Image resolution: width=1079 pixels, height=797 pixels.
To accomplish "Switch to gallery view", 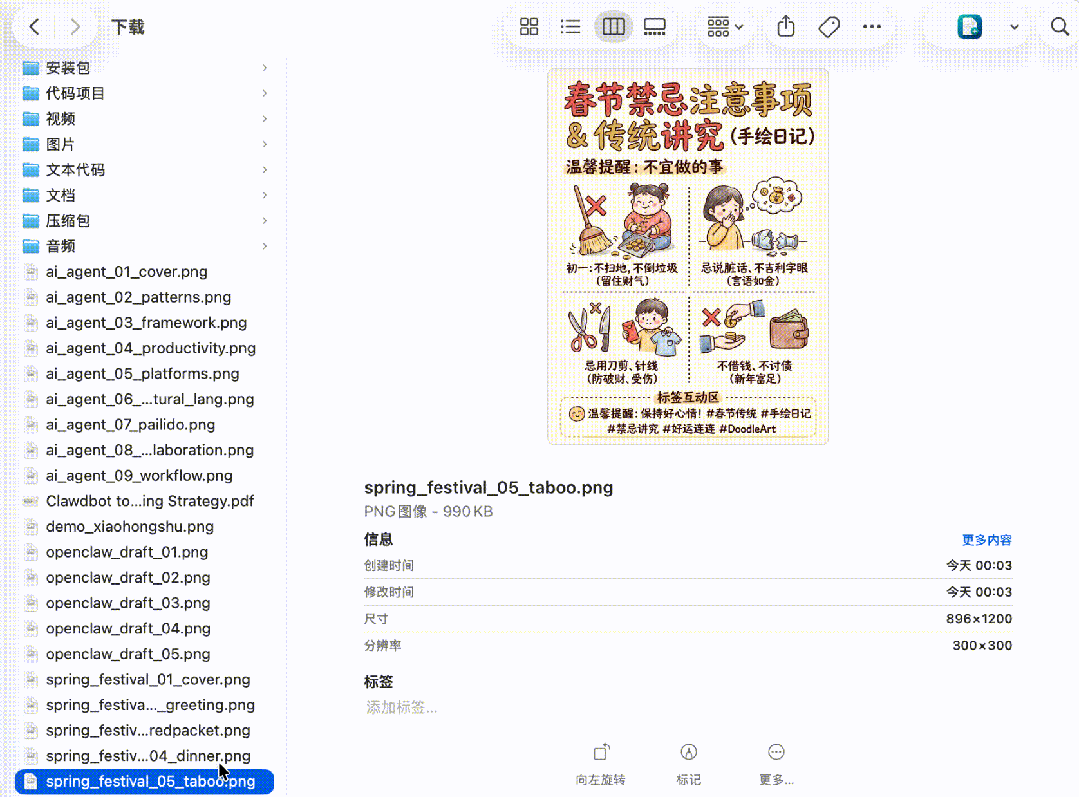I will click(654, 27).
